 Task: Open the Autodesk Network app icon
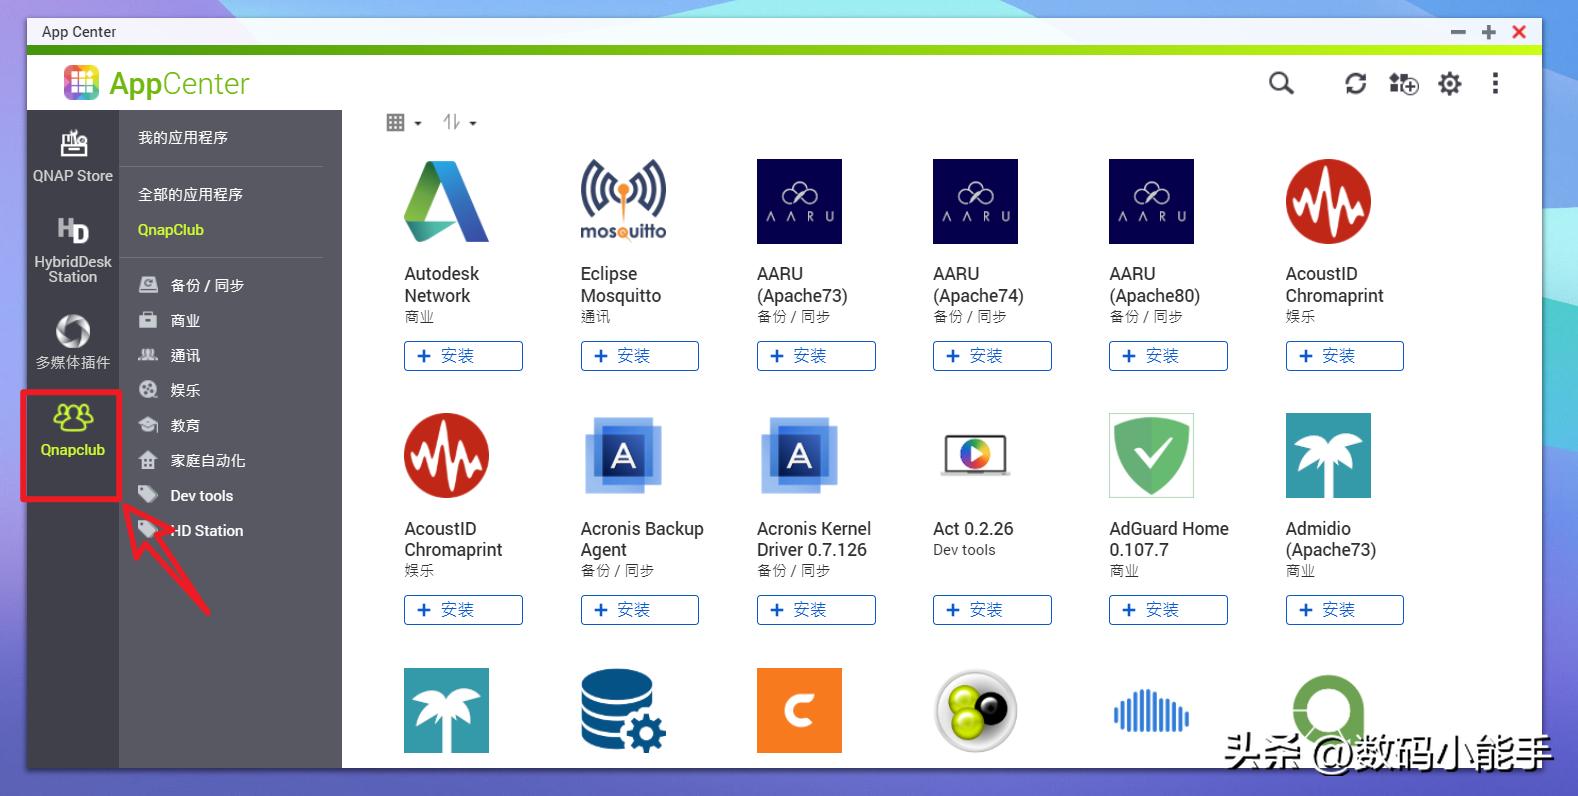pyautogui.click(x=446, y=201)
